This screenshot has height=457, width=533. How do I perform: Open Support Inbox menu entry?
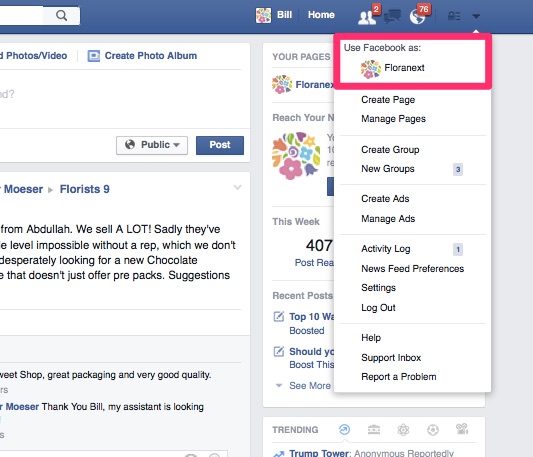click(391, 358)
